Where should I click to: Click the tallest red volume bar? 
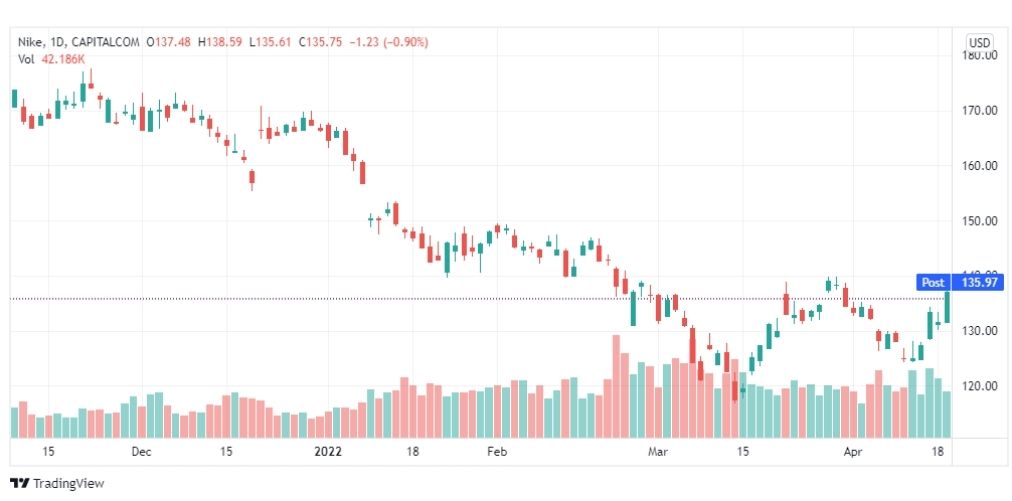click(x=616, y=387)
